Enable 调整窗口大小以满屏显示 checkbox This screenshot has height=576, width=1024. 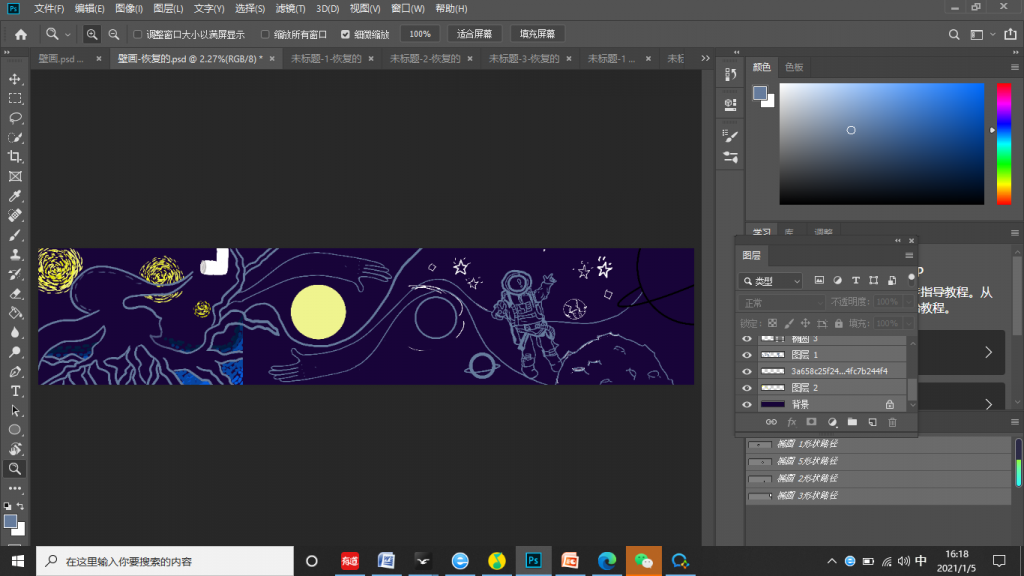pyautogui.click(x=137, y=35)
